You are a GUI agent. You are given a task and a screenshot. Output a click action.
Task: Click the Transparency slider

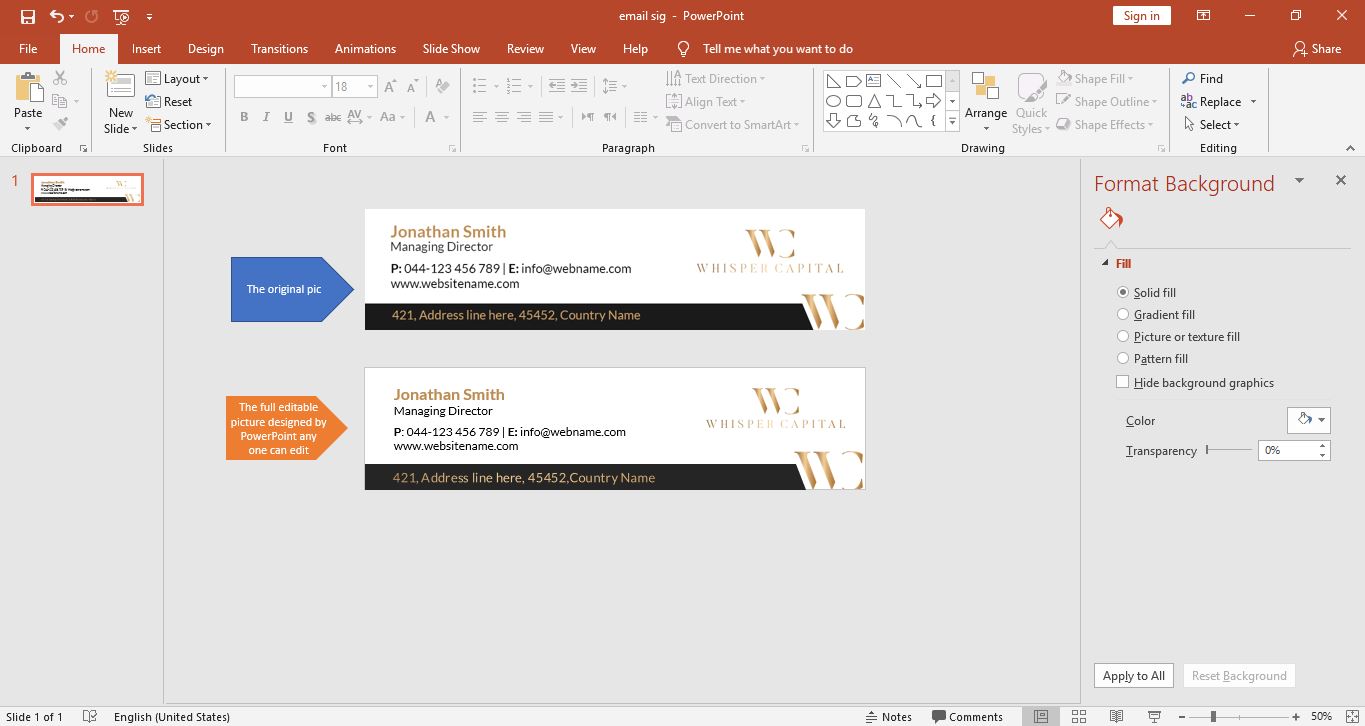1229,450
